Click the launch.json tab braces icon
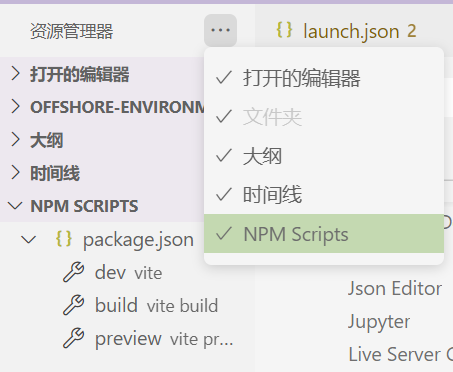 click(284, 30)
